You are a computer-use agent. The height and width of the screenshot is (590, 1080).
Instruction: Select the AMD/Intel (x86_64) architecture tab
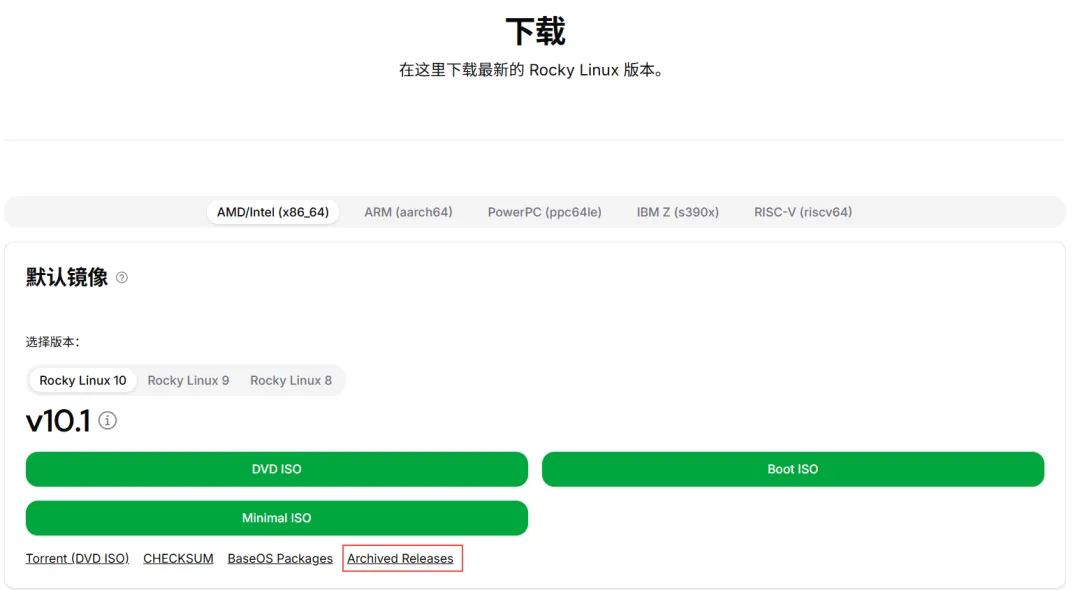tap(273, 212)
